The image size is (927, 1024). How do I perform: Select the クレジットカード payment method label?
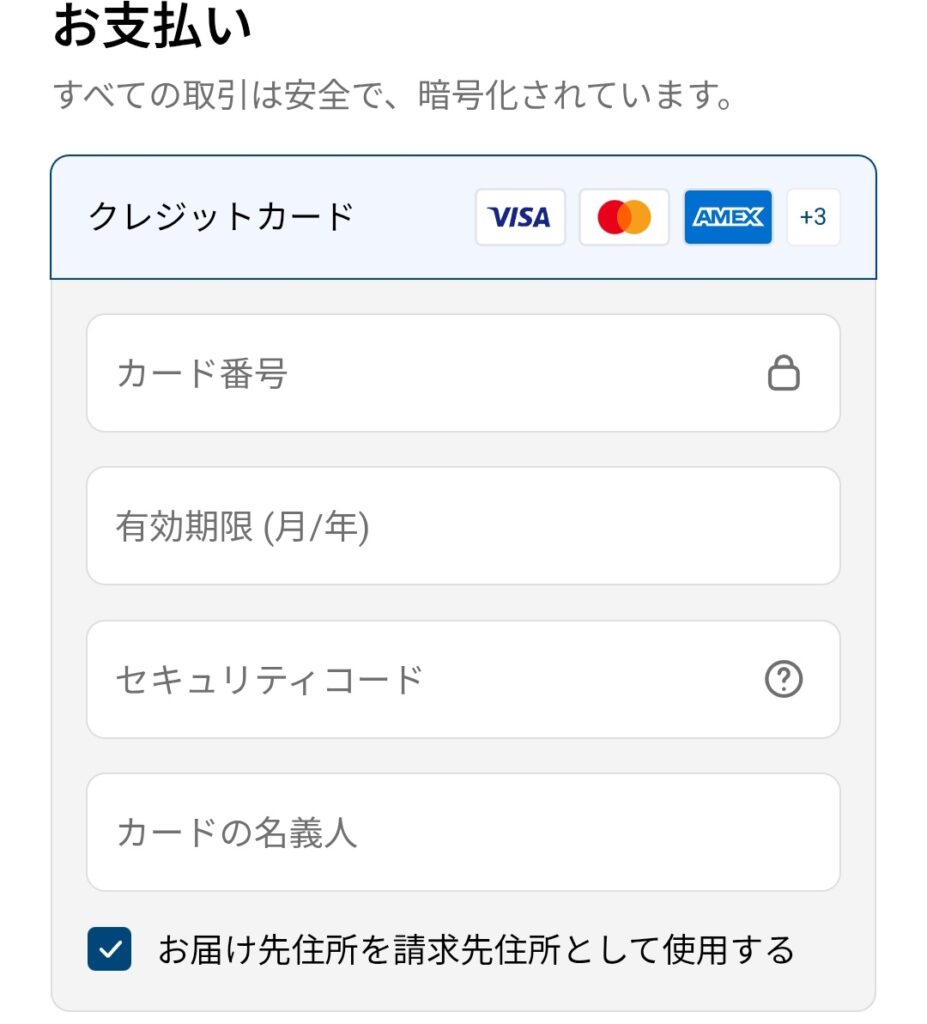pyautogui.click(x=222, y=217)
